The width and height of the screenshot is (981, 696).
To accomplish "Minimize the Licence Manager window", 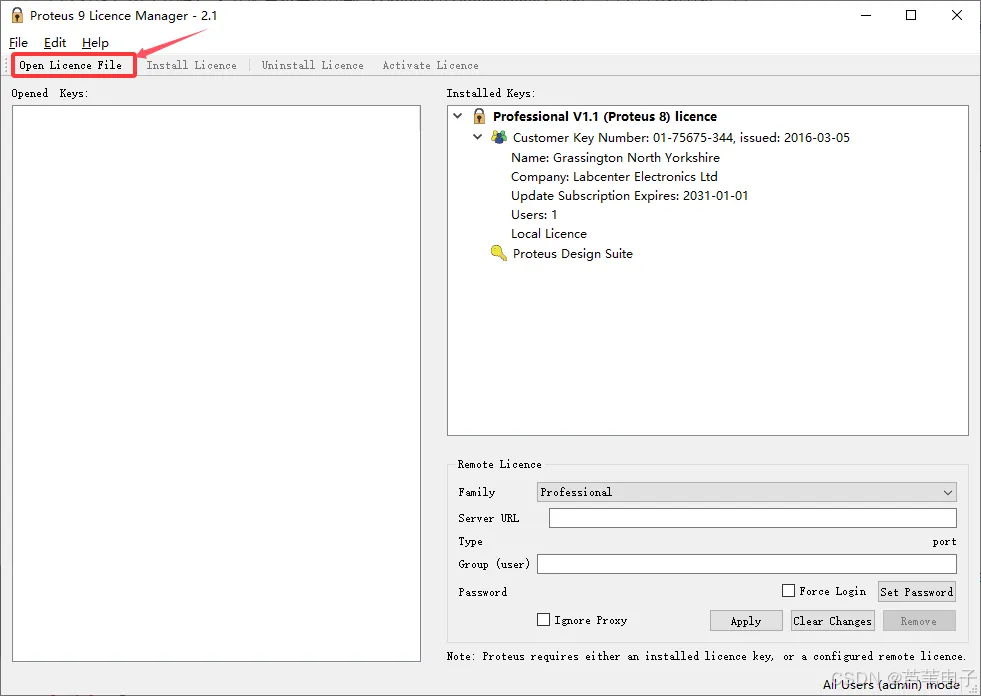I will (866, 16).
